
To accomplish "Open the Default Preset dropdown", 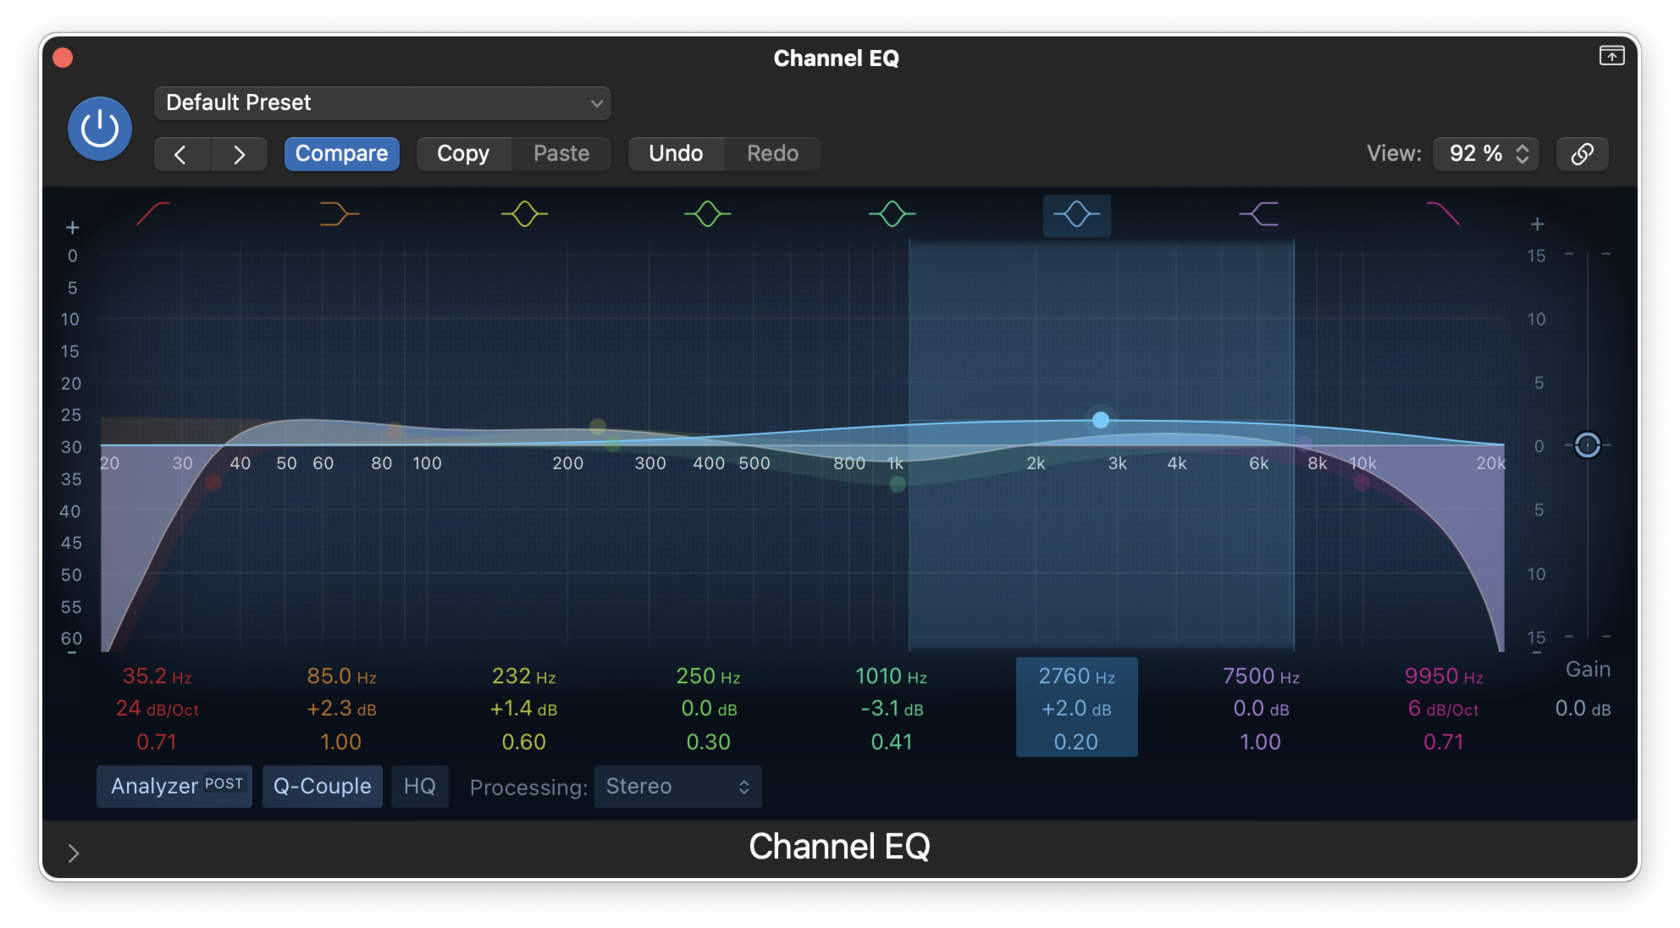I will tap(382, 103).
